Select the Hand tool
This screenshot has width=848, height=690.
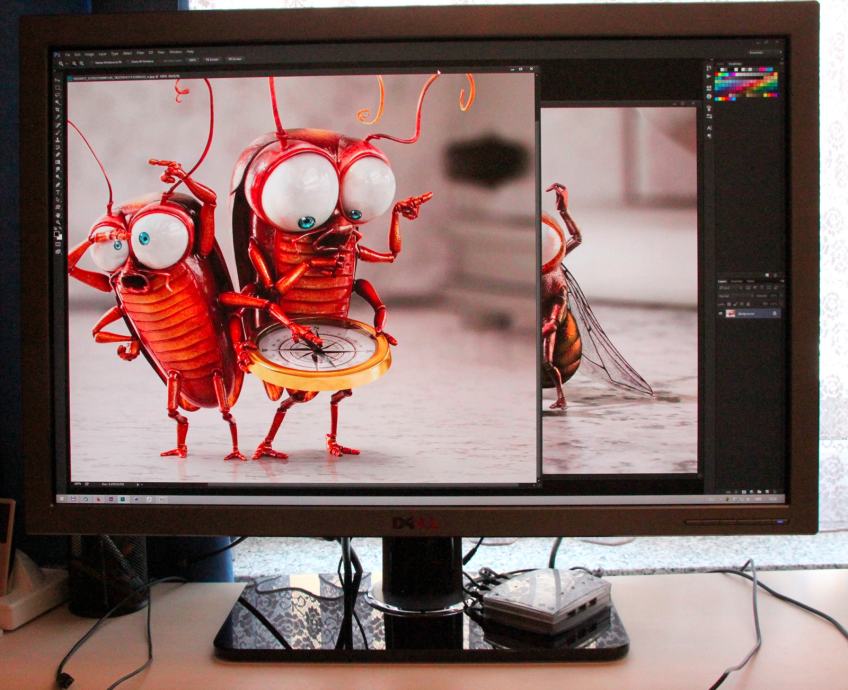point(57,215)
